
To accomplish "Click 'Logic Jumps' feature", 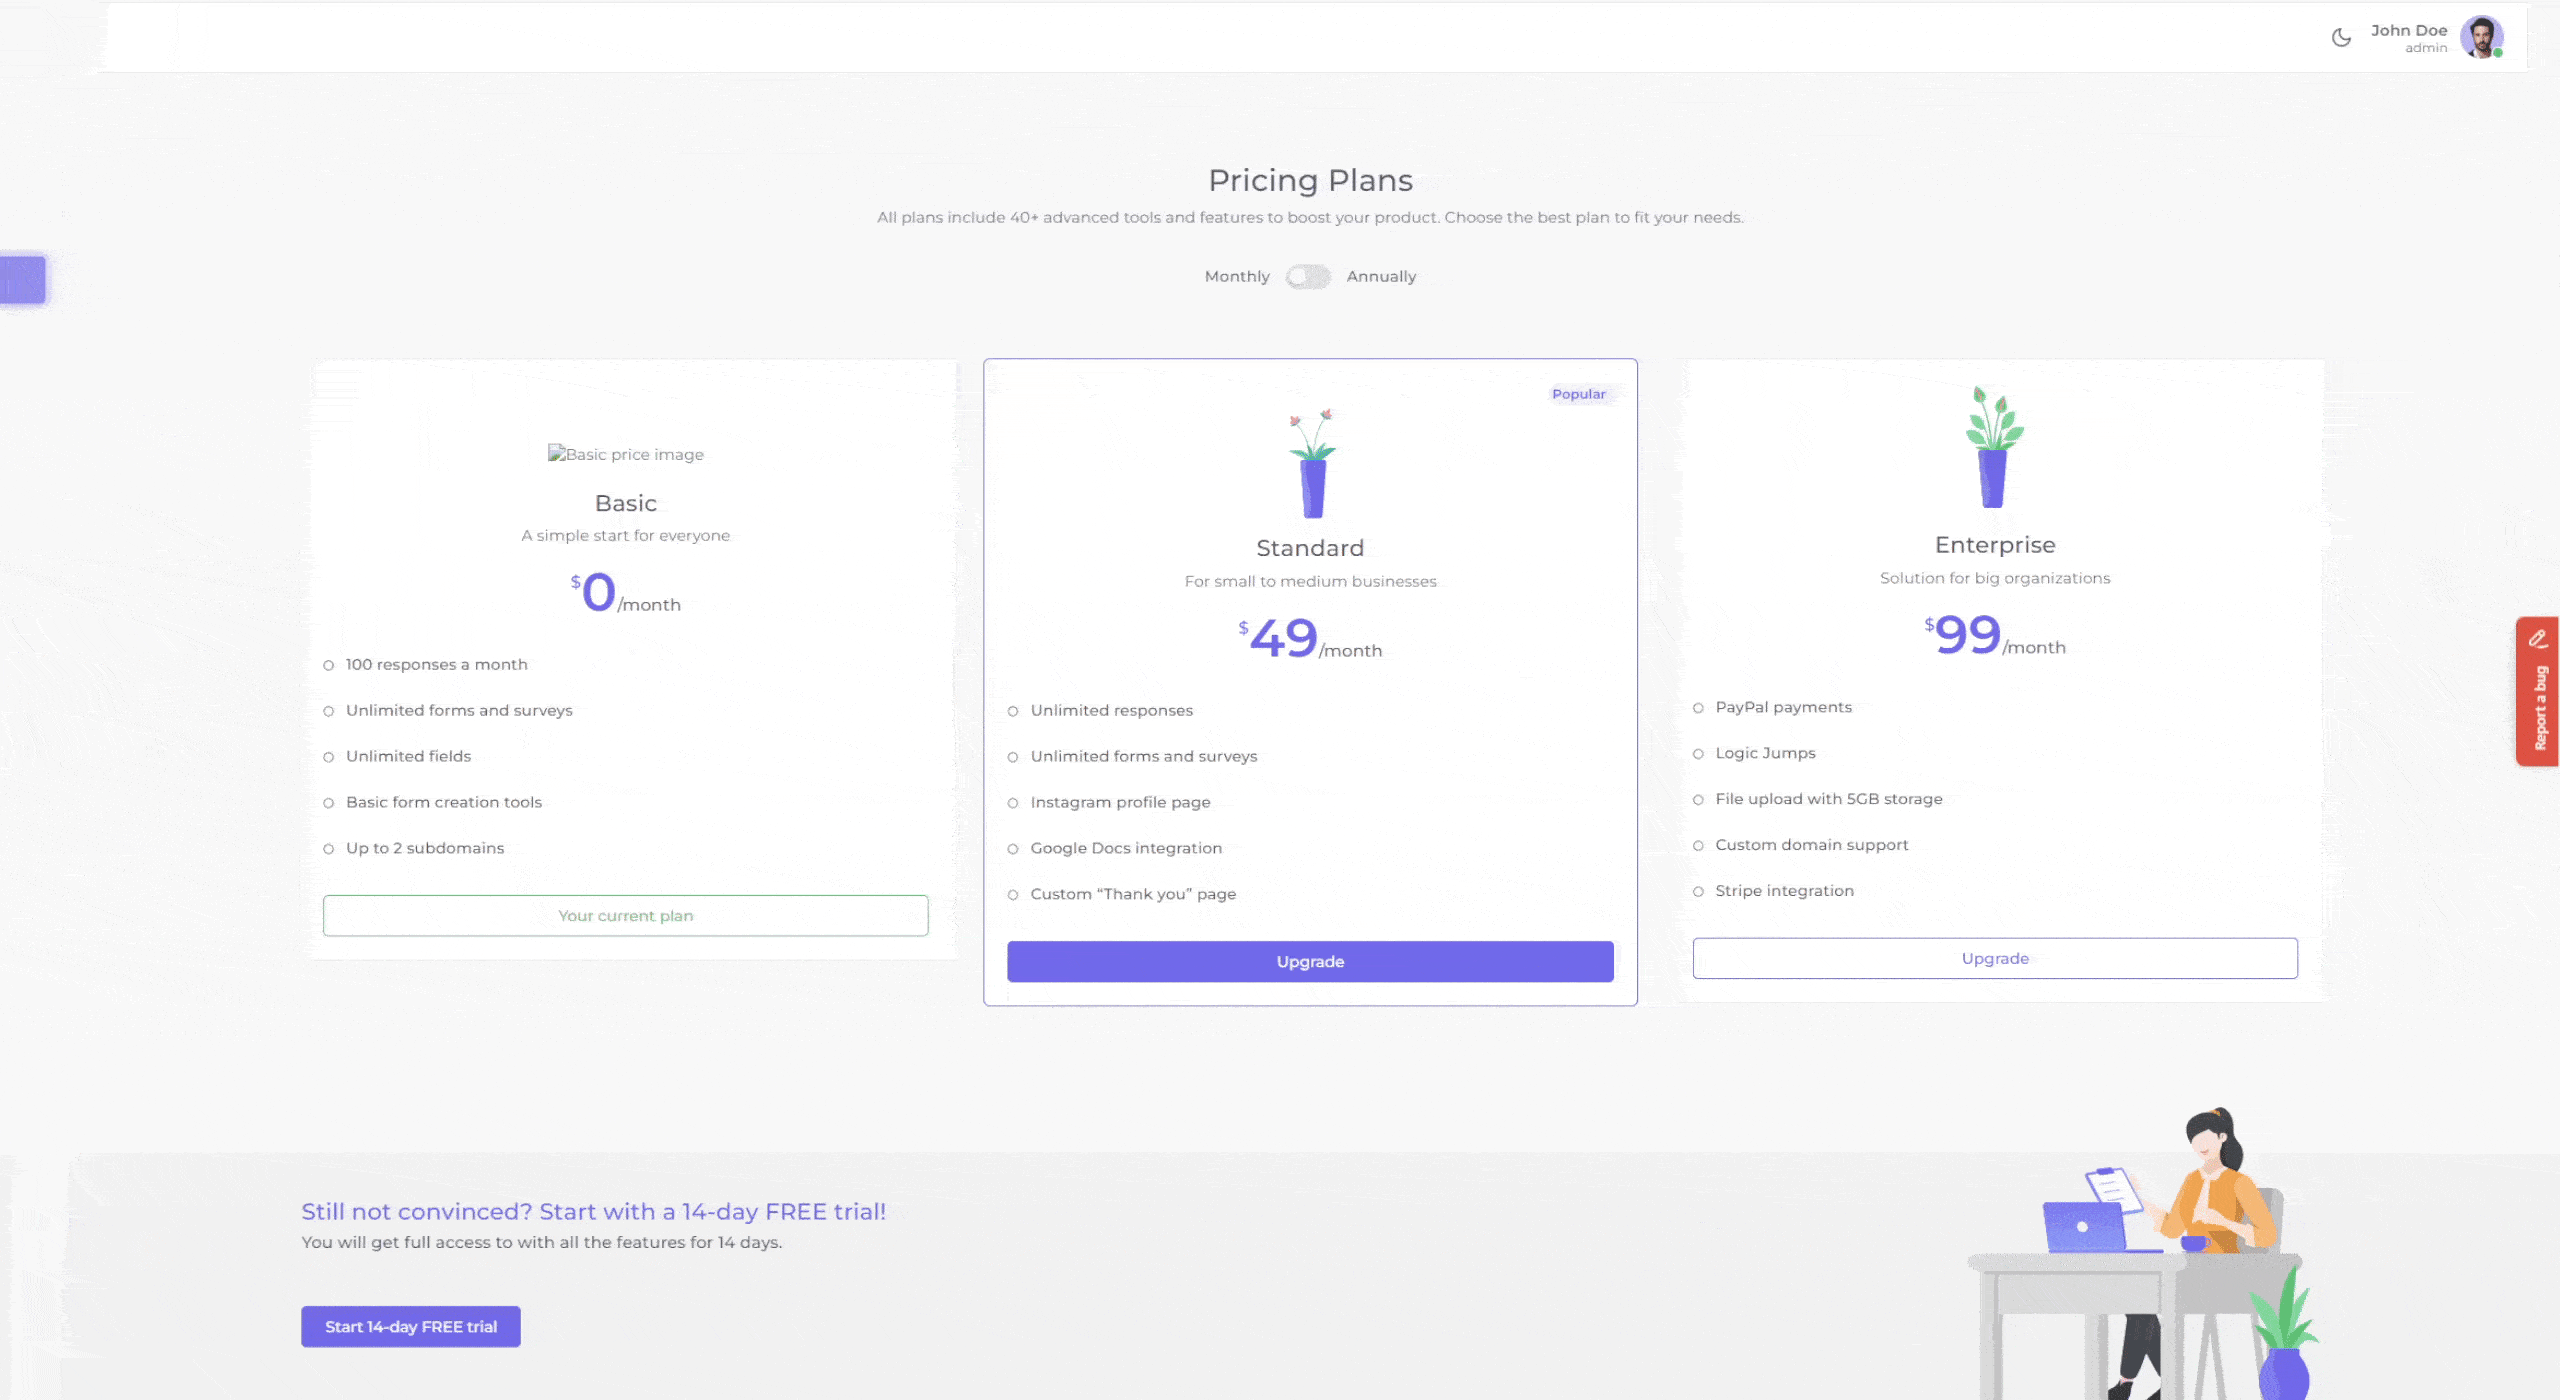I will tap(1765, 754).
